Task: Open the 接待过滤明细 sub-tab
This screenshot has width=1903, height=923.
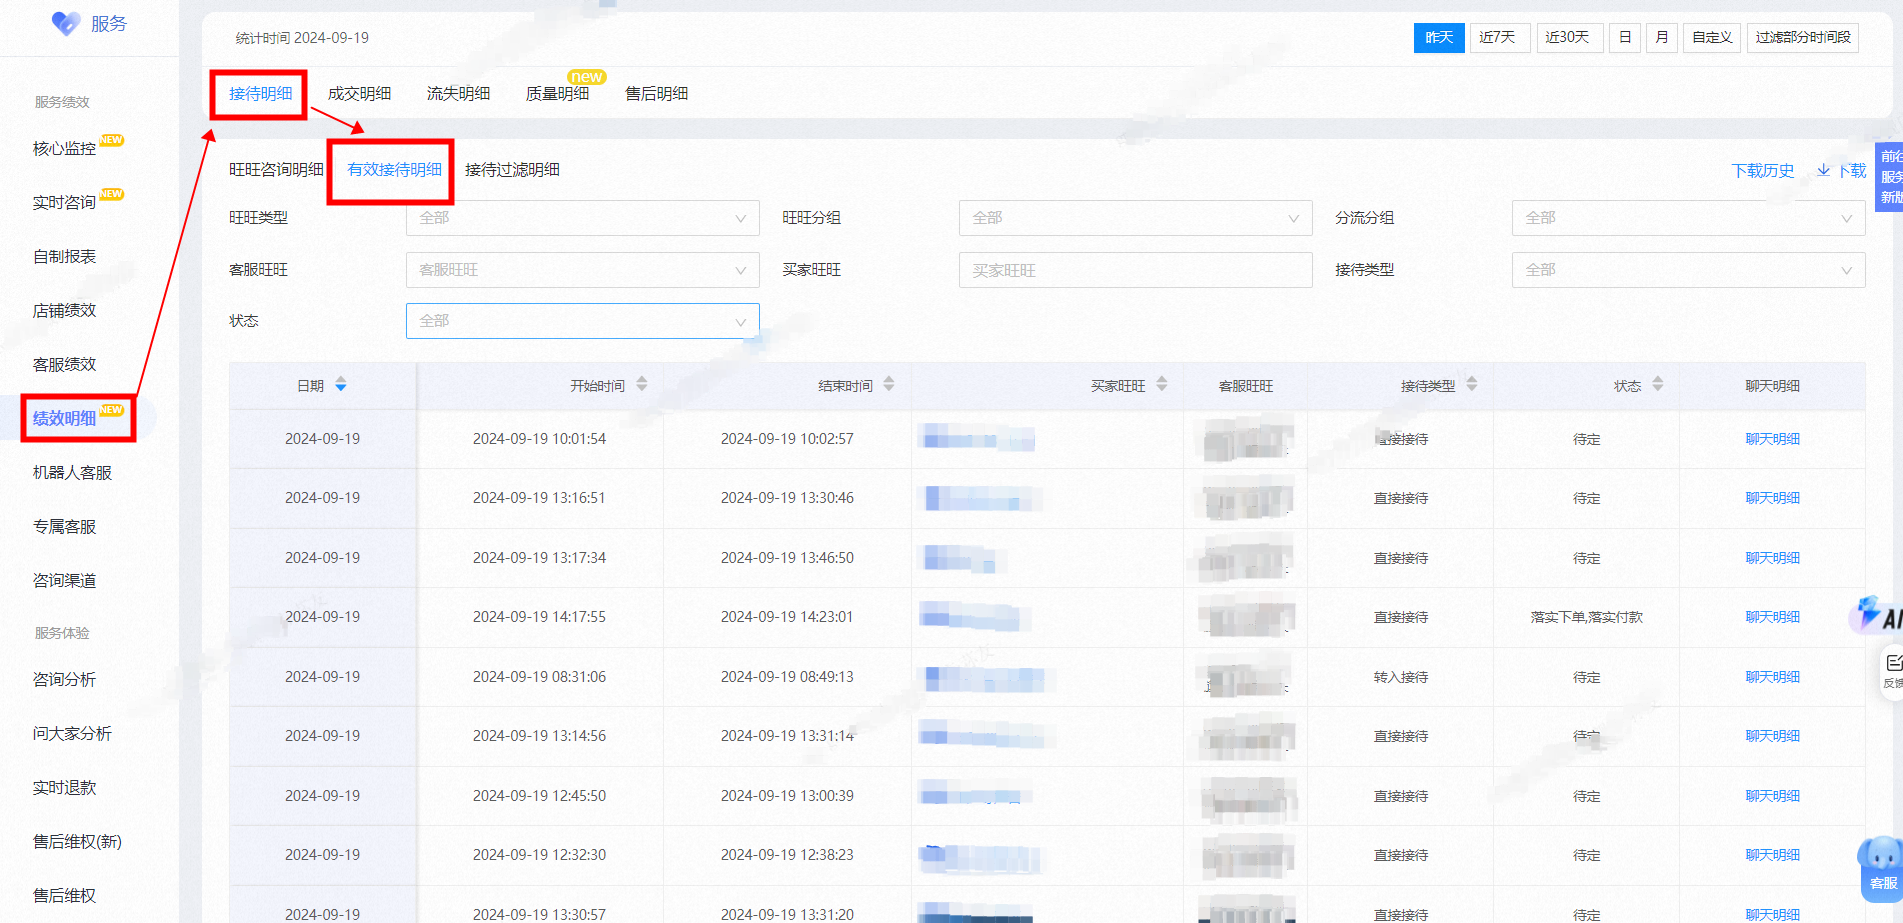Action: click(x=512, y=169)
